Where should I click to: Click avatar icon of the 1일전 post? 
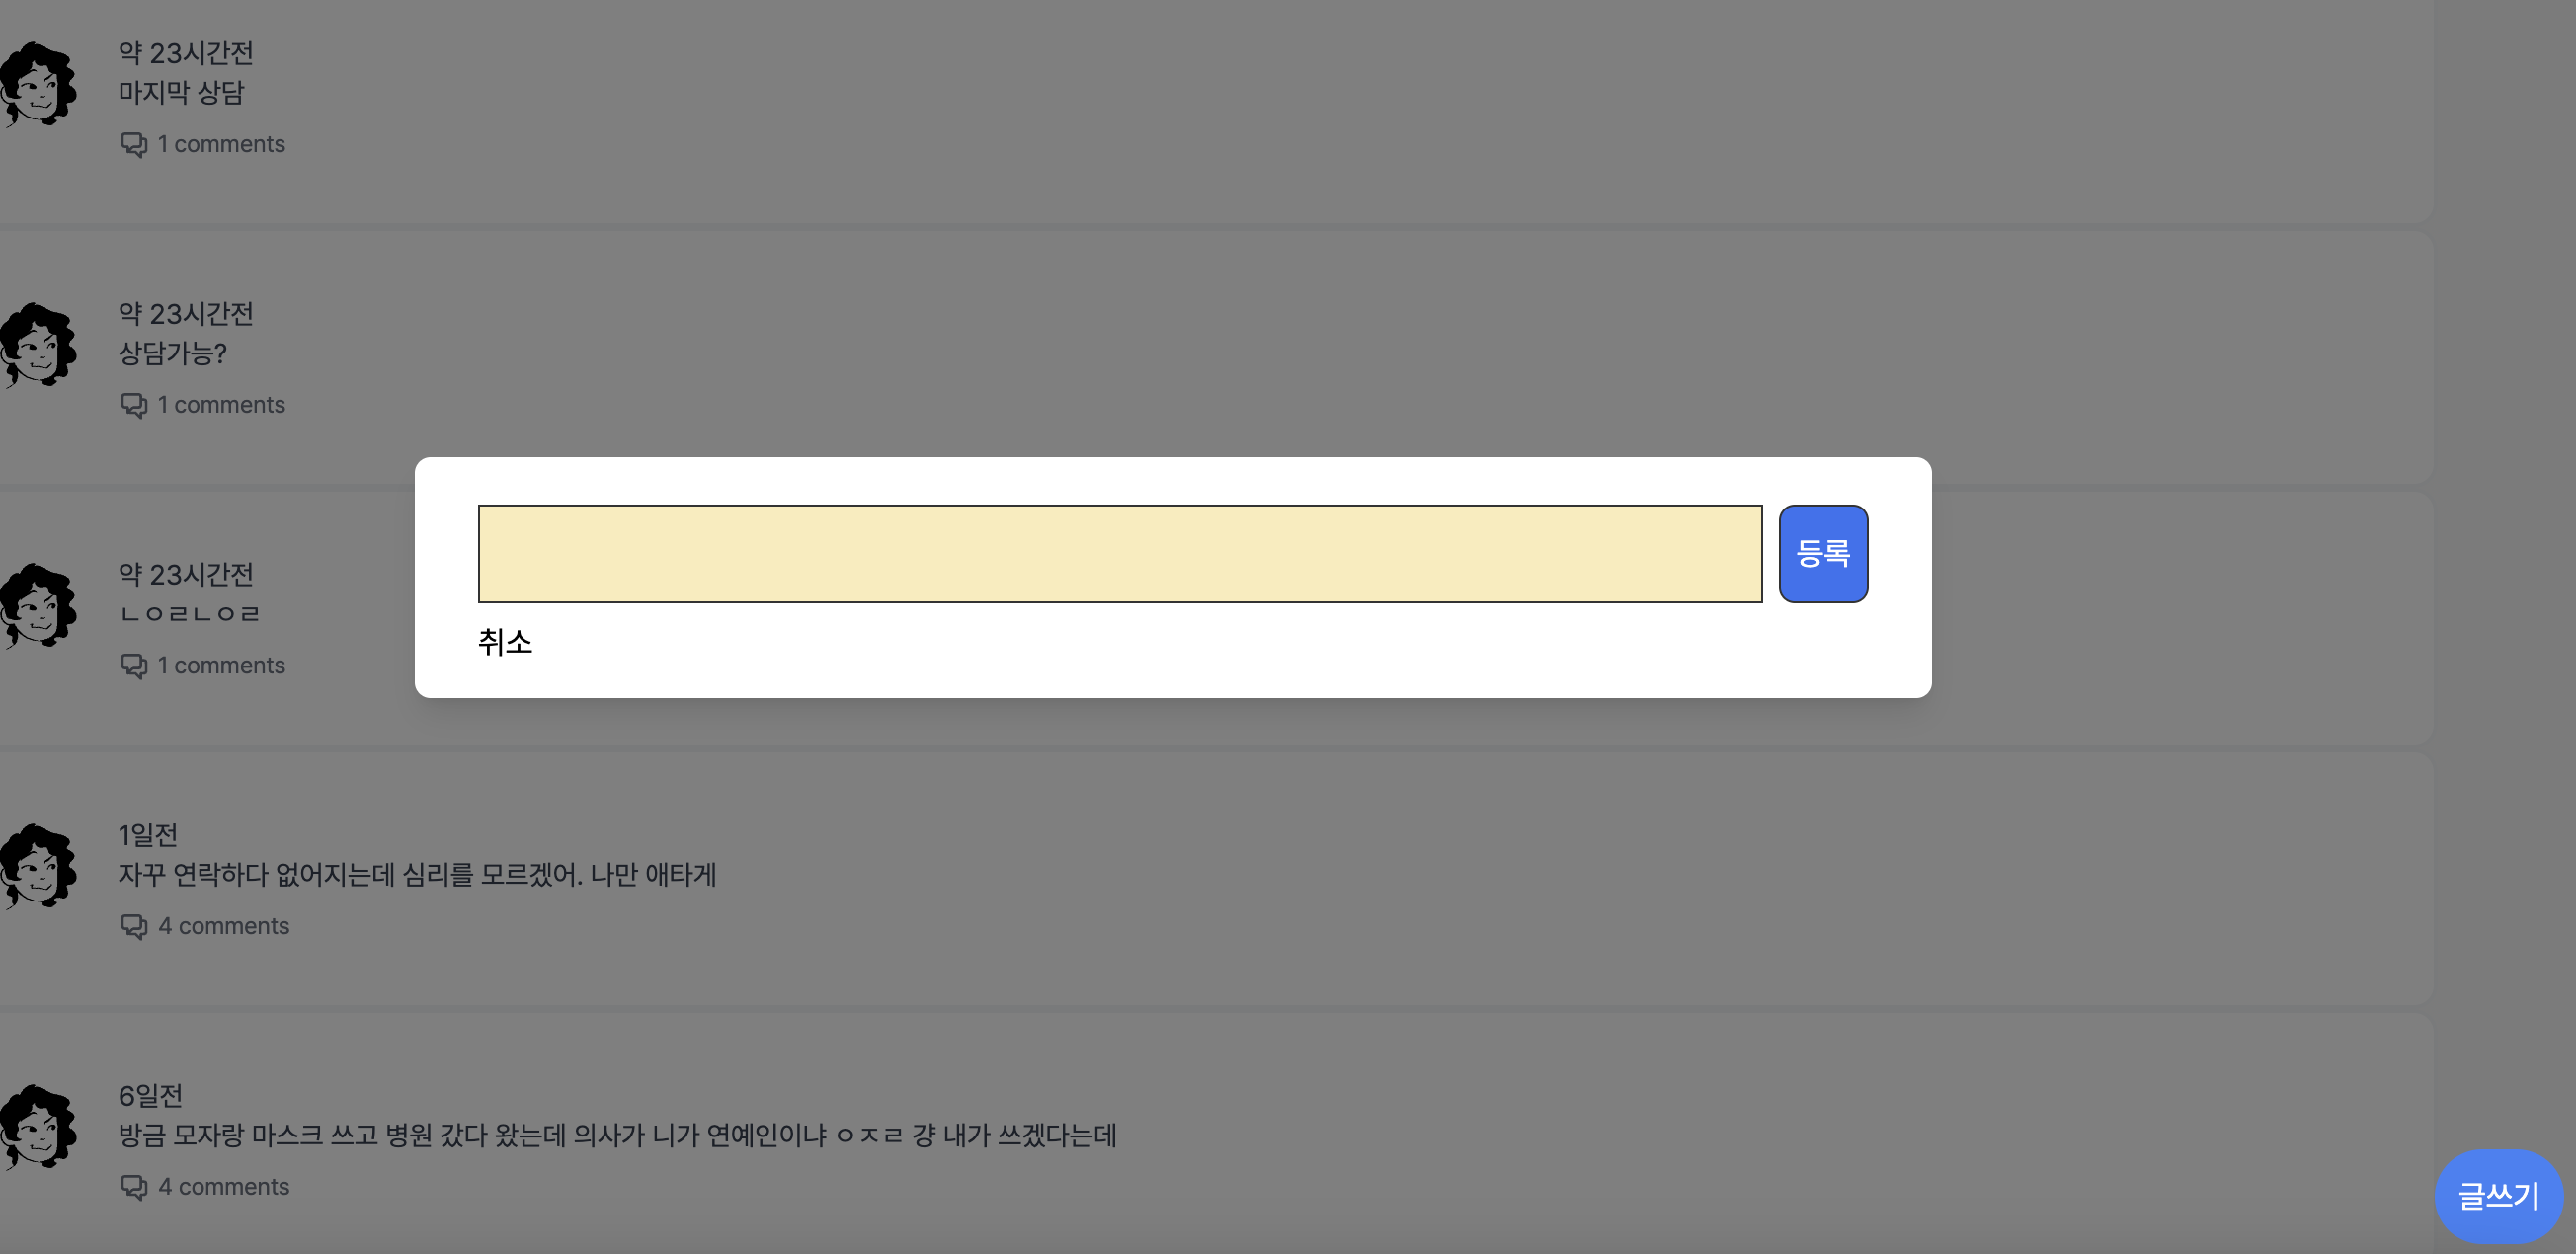pos(39,866)
